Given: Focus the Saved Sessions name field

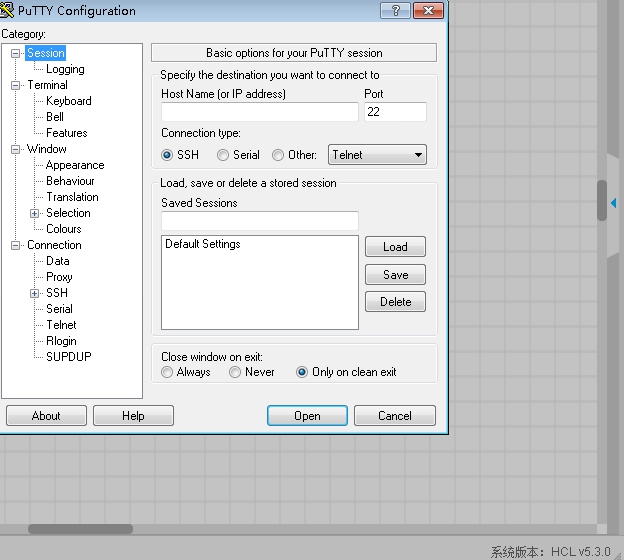Looking at the screenshot, I should [260, 220].
